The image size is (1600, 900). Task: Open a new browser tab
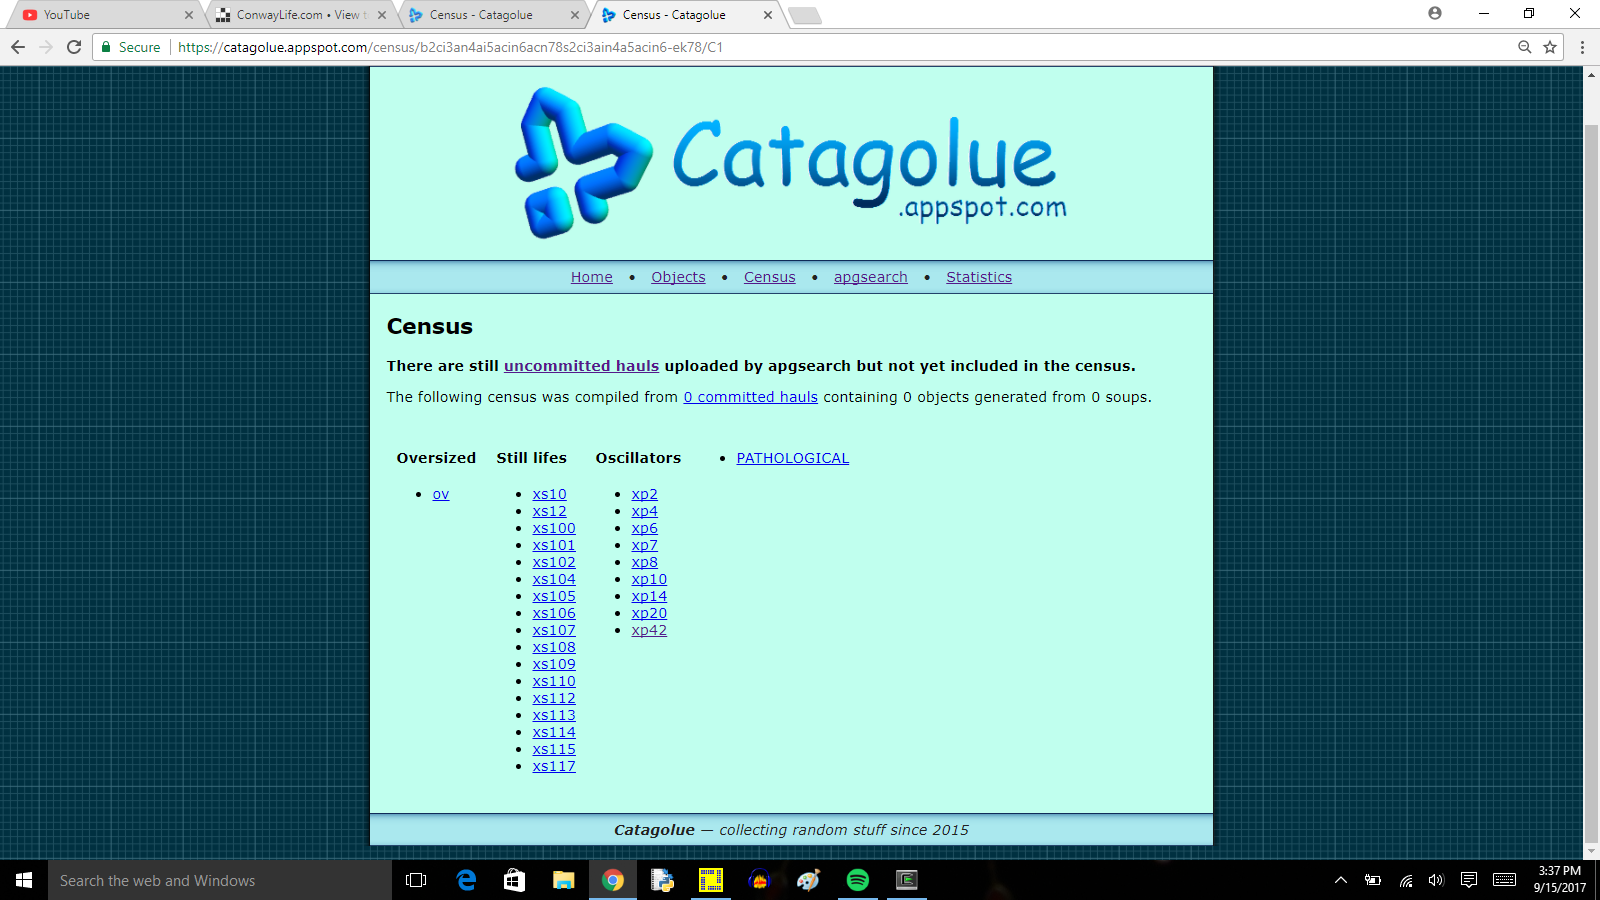pos(804,15)
